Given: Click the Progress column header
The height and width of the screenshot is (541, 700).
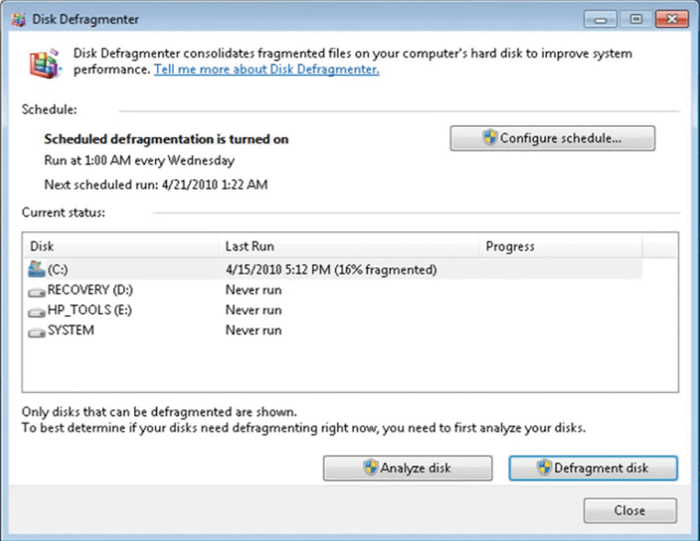Looking at the screenshot, I should (x=560, y=246).
